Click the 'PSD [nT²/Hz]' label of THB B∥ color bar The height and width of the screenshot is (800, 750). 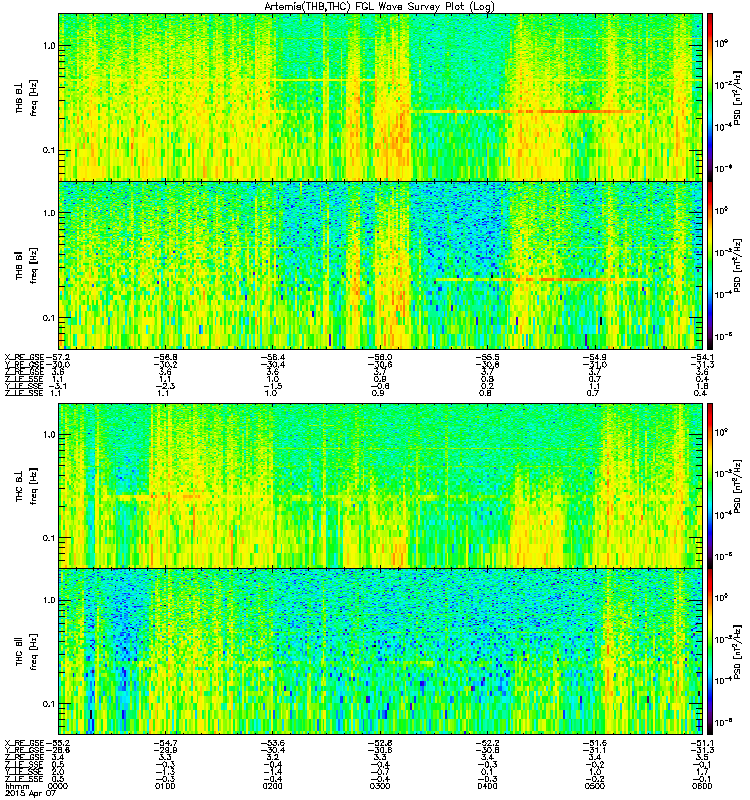(x=738, y=265)
